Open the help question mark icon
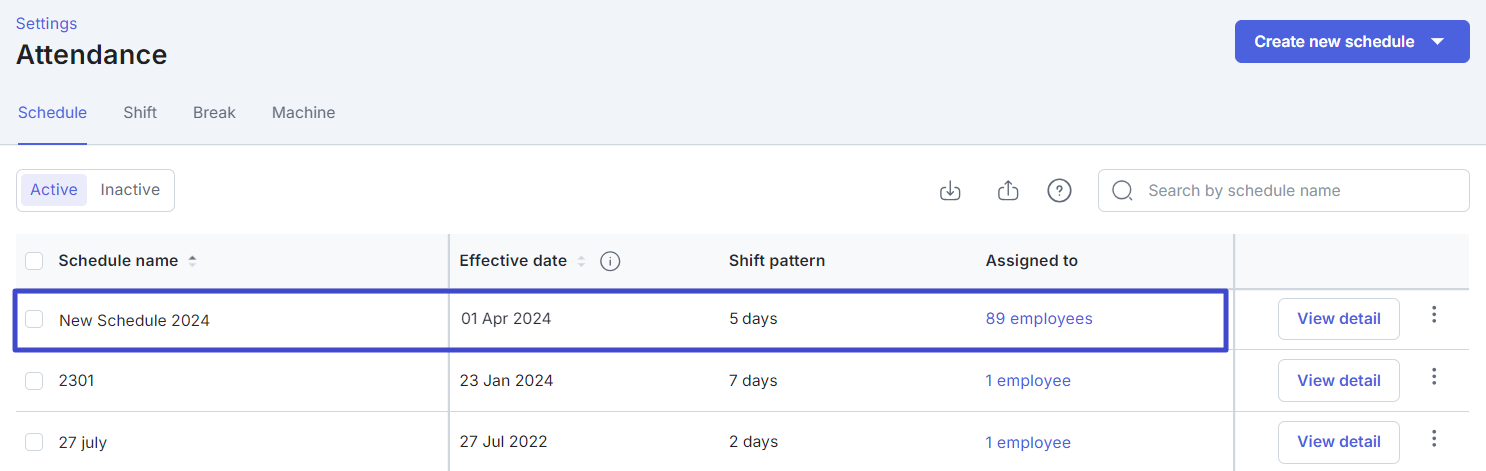1486x471 pixels. pyautogui.click(x=1059, y=190)
